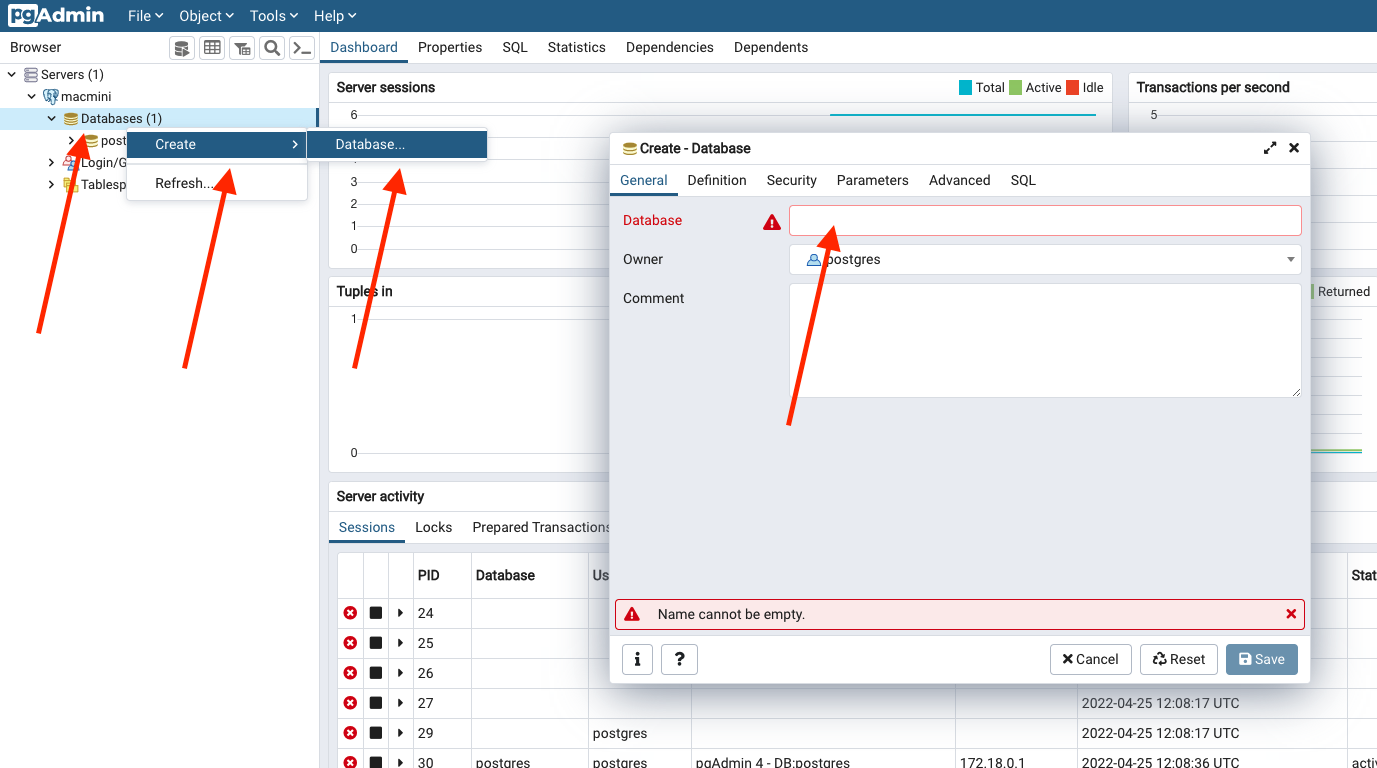Select Create in the context menu
This screenshot has width=1377, height=768.
[x=216, y=144]
